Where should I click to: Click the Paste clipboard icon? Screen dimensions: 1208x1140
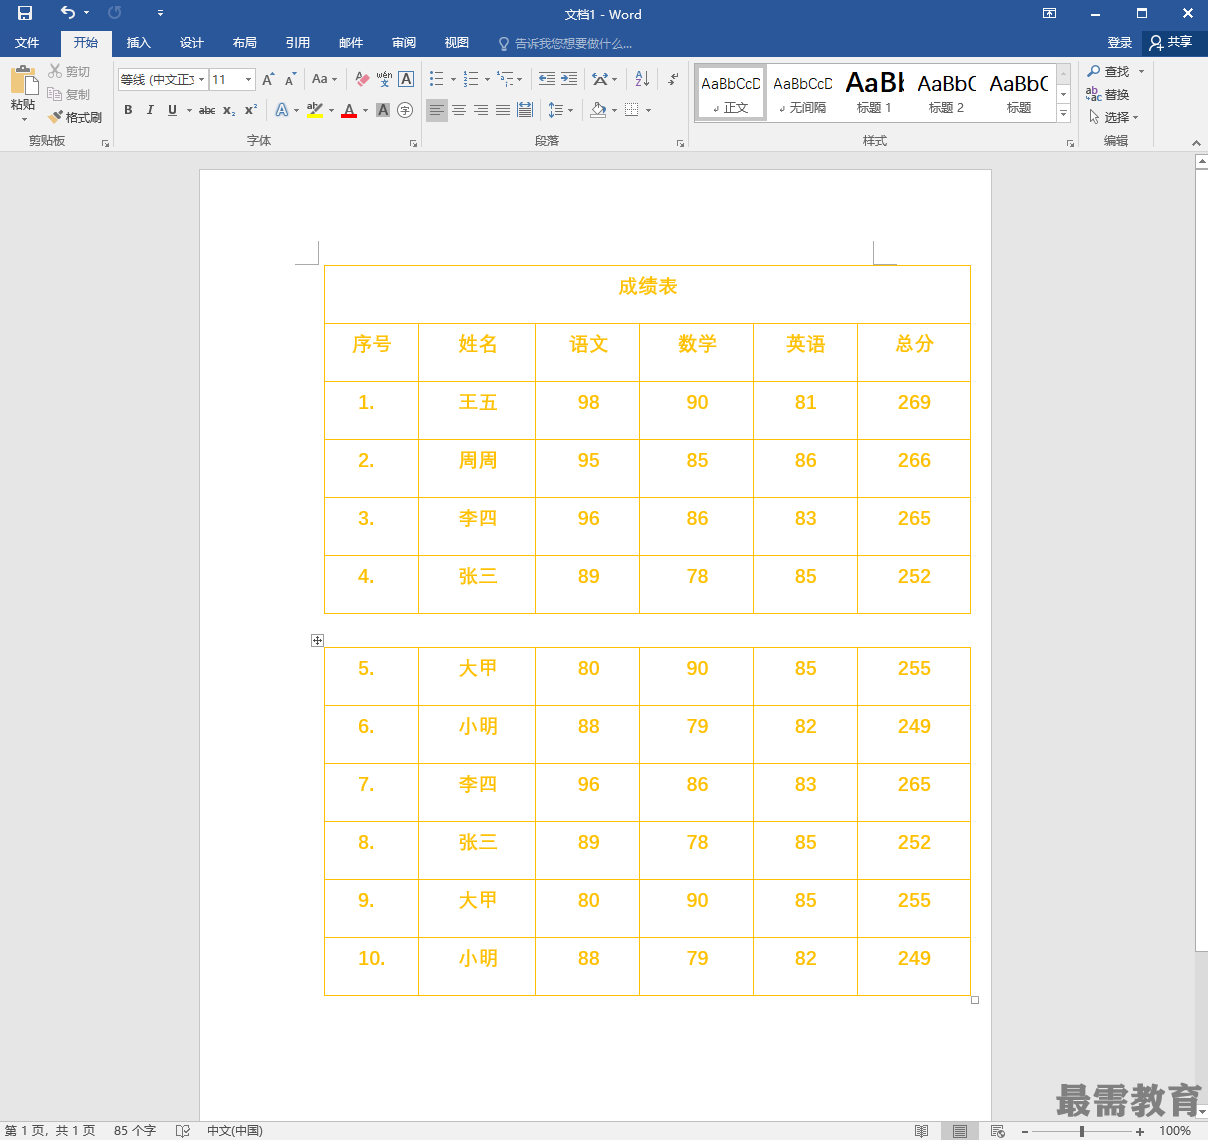[x=23, y=81]
